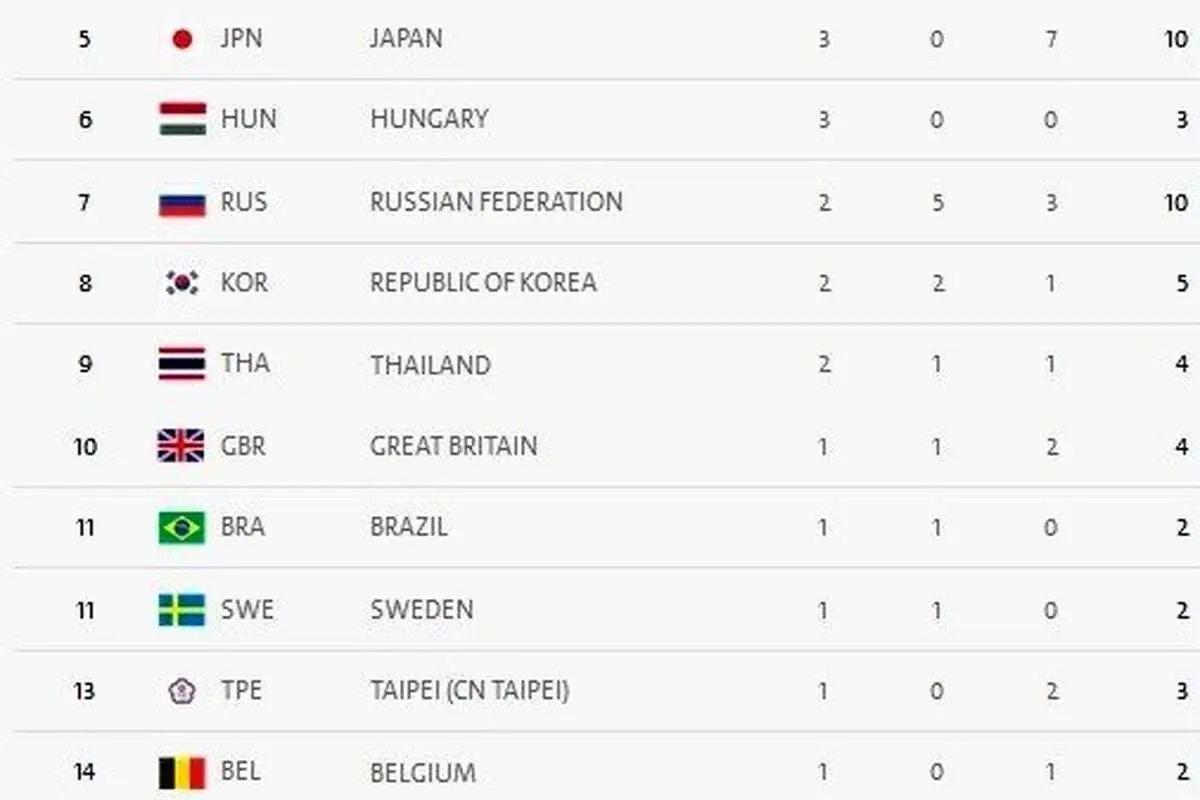Select the Sweden flag icon

(x=182, y=609)
